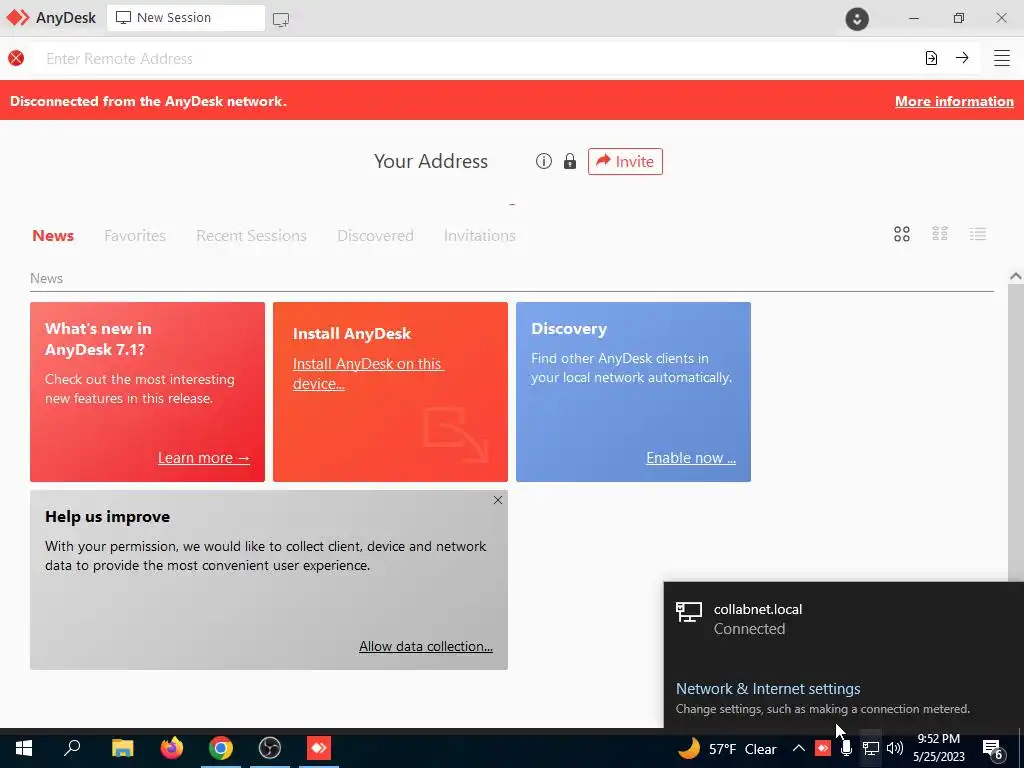Click the round download arrow icon in title bar
The width and height of the screenshot is (1024, 768).
[x=857, y=19]
